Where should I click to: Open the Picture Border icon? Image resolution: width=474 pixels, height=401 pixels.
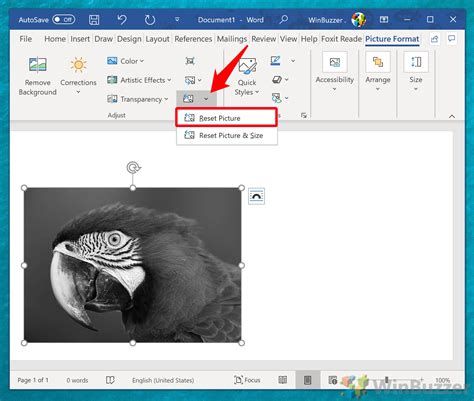pyautogui.click(x=276, y=61)
